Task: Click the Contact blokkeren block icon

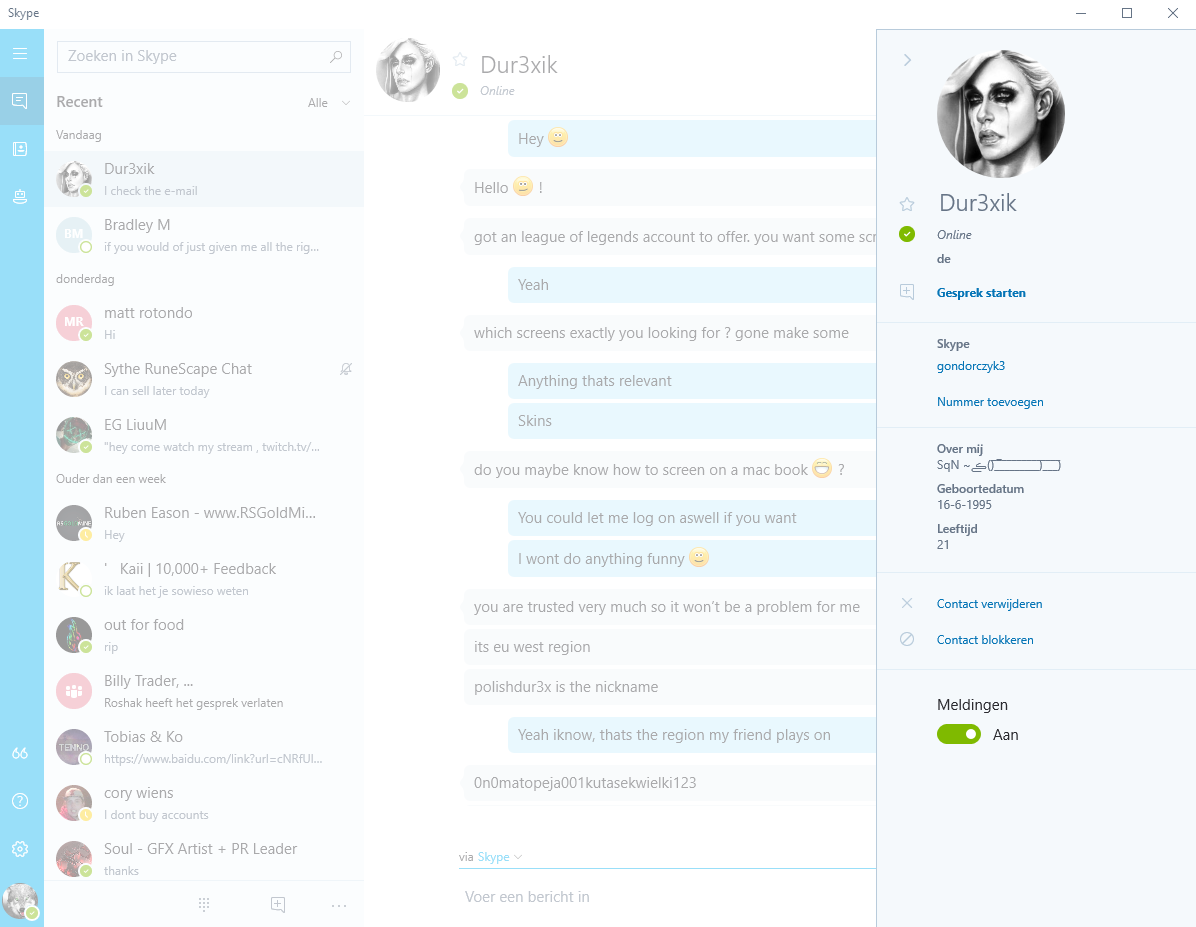Action: pyautogui.click(x=907, y=639)
